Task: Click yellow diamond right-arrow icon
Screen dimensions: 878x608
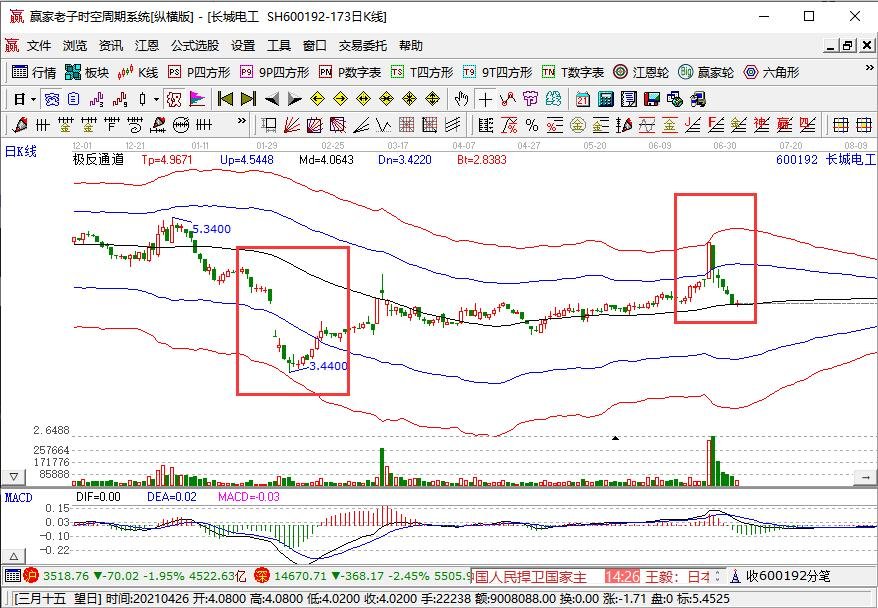Action: [340, 100]
